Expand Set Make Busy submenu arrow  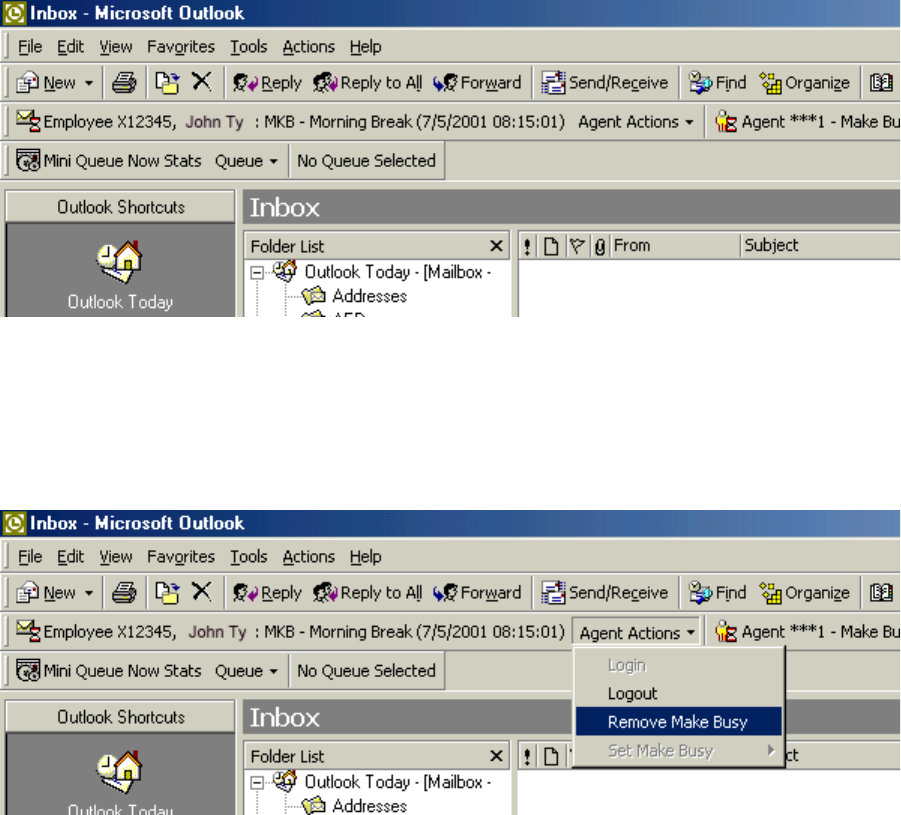click(771, 750)
